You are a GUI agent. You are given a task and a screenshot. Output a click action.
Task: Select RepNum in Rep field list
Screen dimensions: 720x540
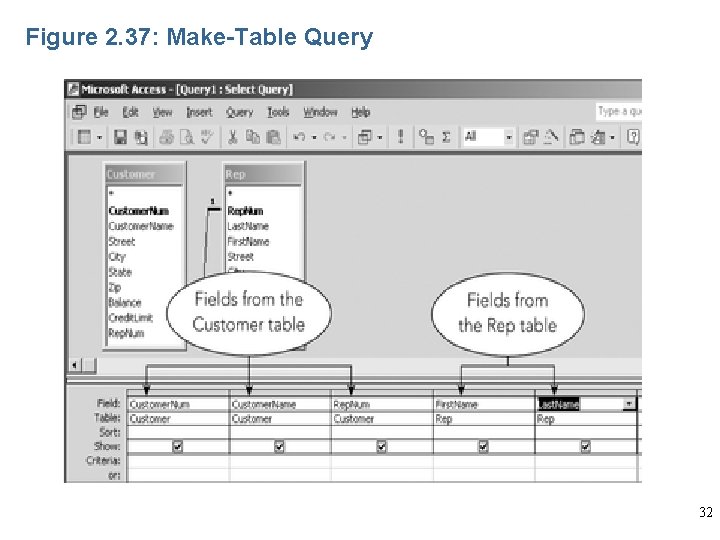(245, 211)
